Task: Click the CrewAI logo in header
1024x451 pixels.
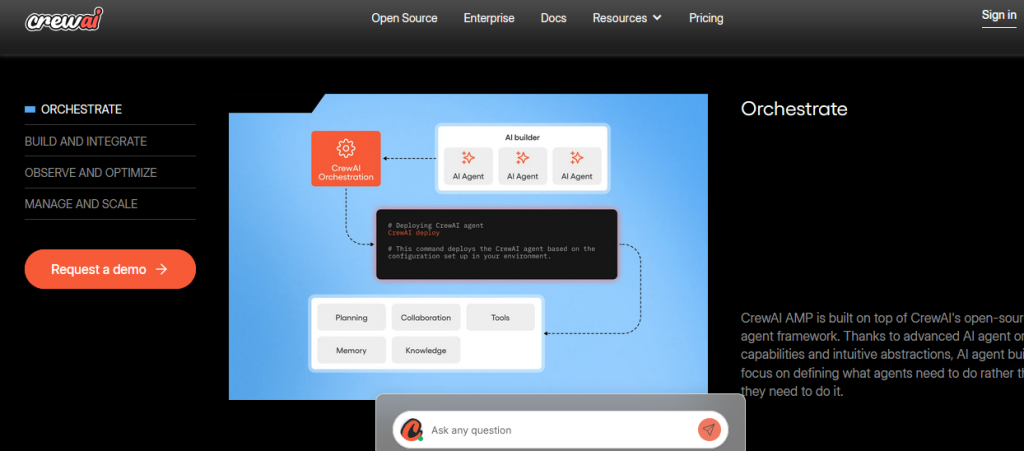Action: click(x=64, y=20)
